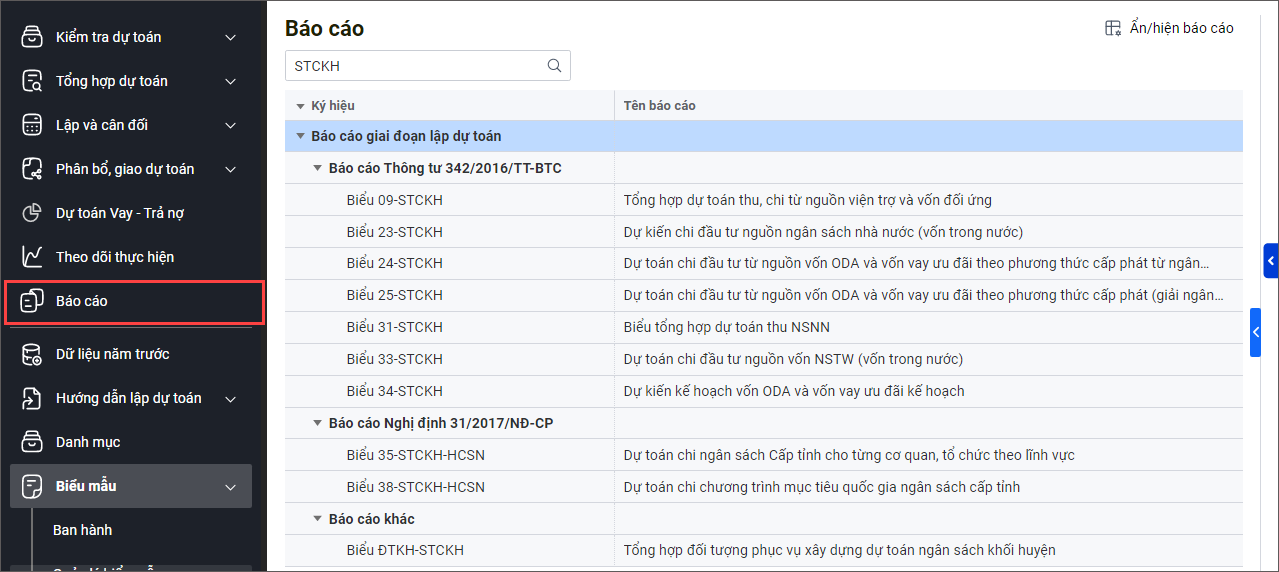Click the Phân bổ, giao dự toán icon
The image size is (1279, 572).
pos(32,169)
